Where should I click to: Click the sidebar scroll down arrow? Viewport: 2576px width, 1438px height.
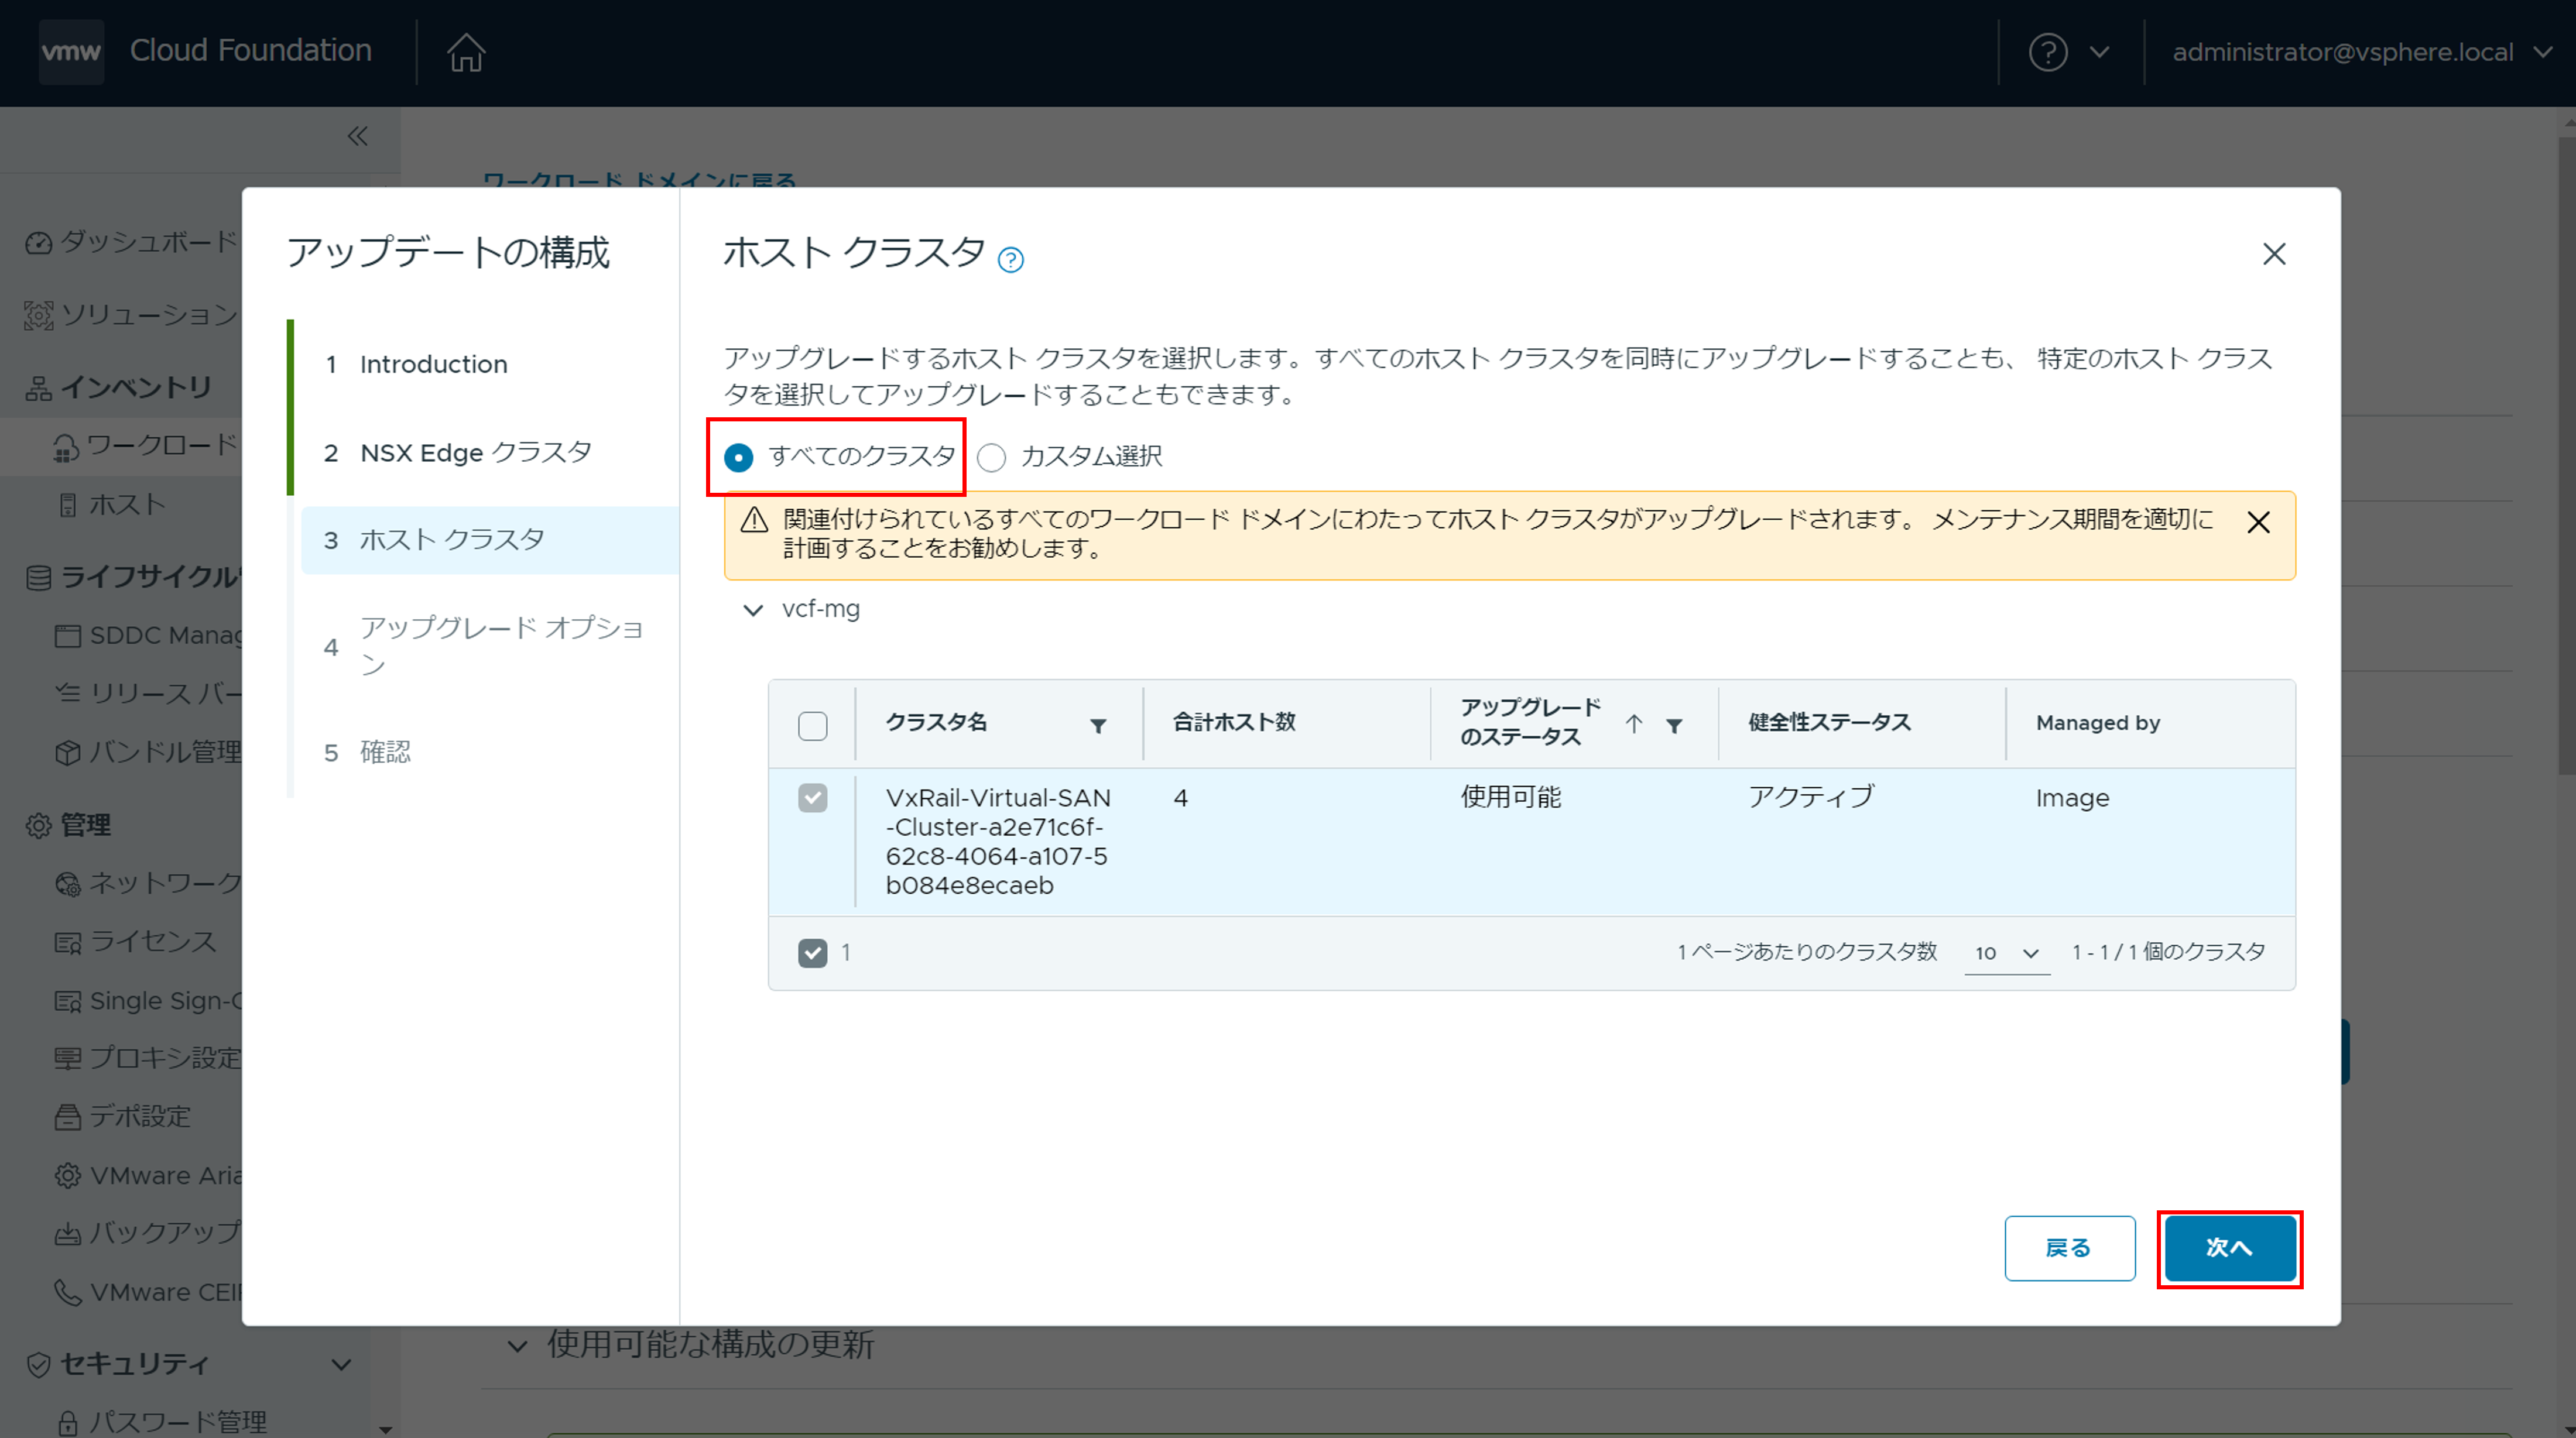(x=385, y=1430)
